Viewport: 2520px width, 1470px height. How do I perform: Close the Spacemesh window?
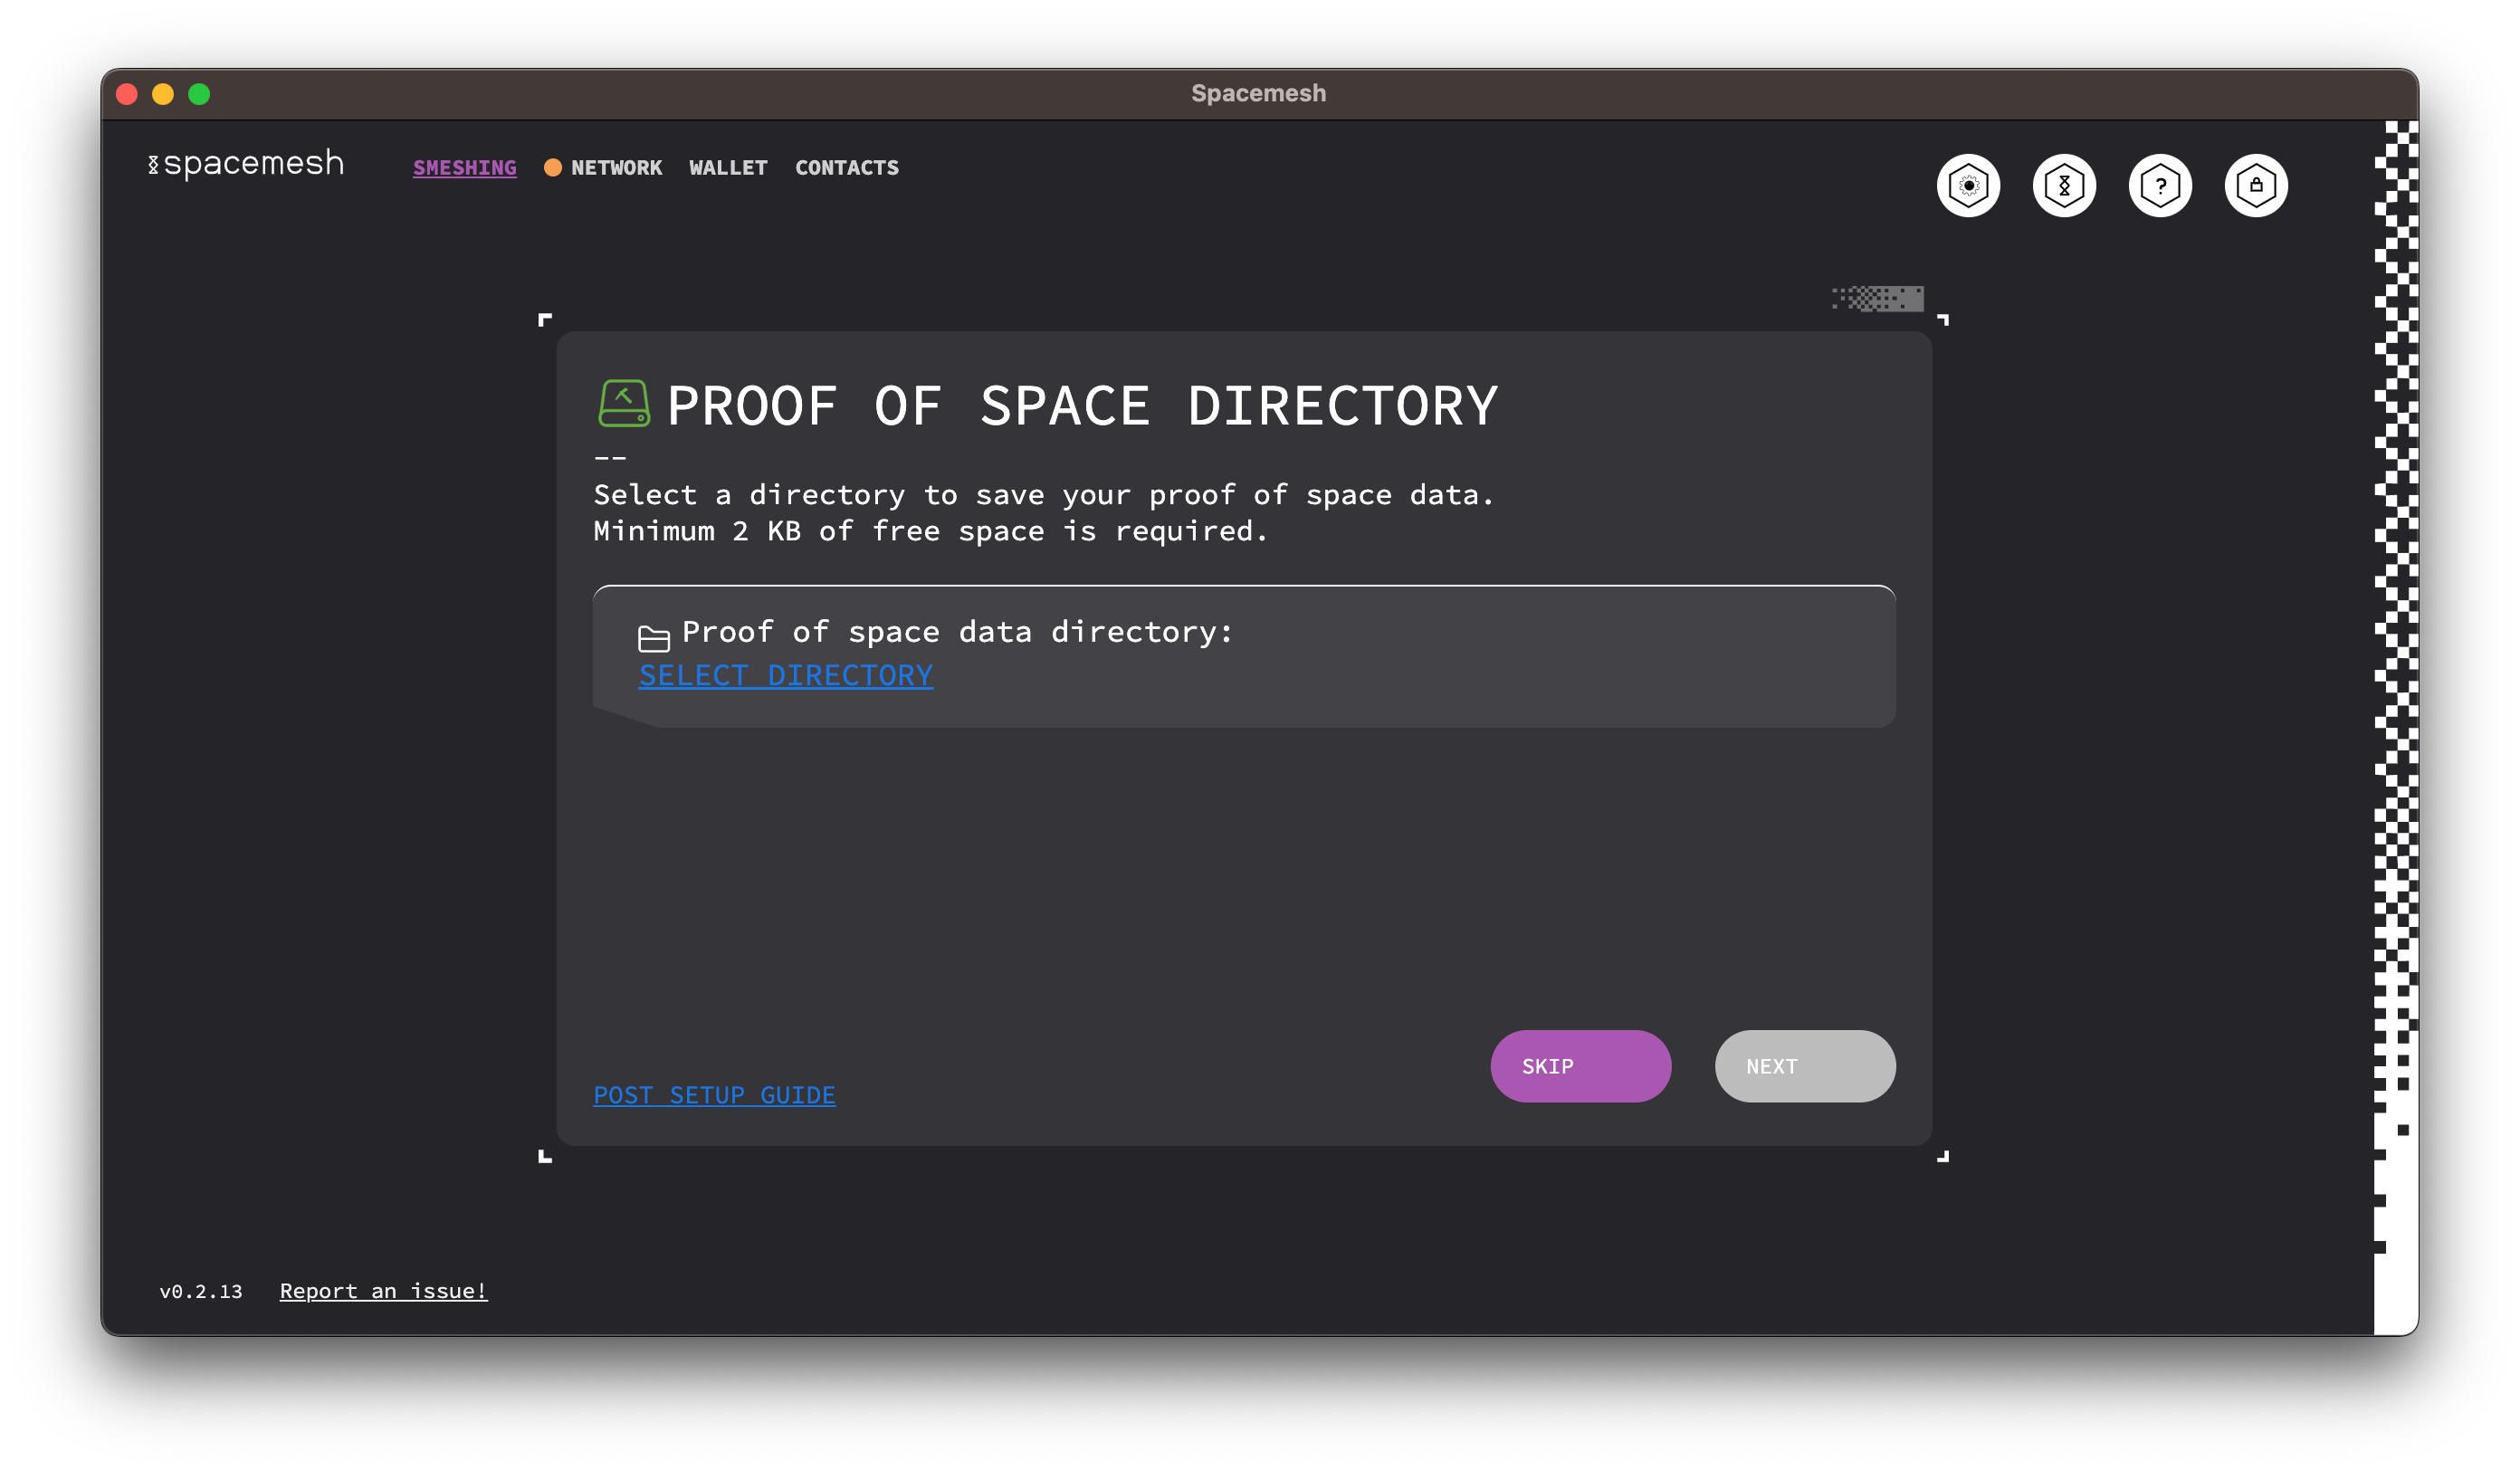click(127, 94)
